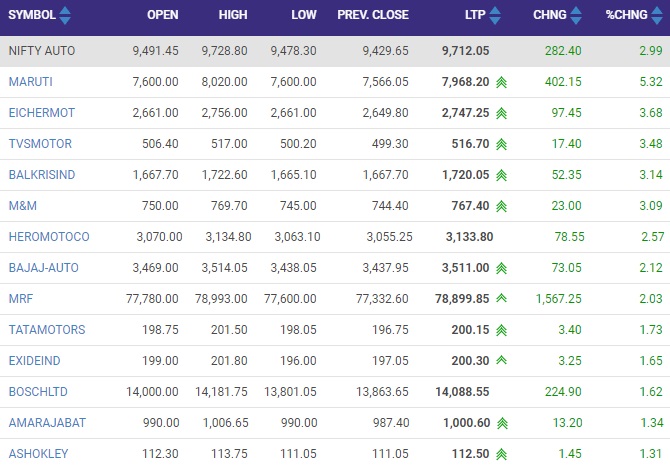Select MRF LTP value 78,899.85
Viewport: 670px width, 469px height.
(462, 299)
